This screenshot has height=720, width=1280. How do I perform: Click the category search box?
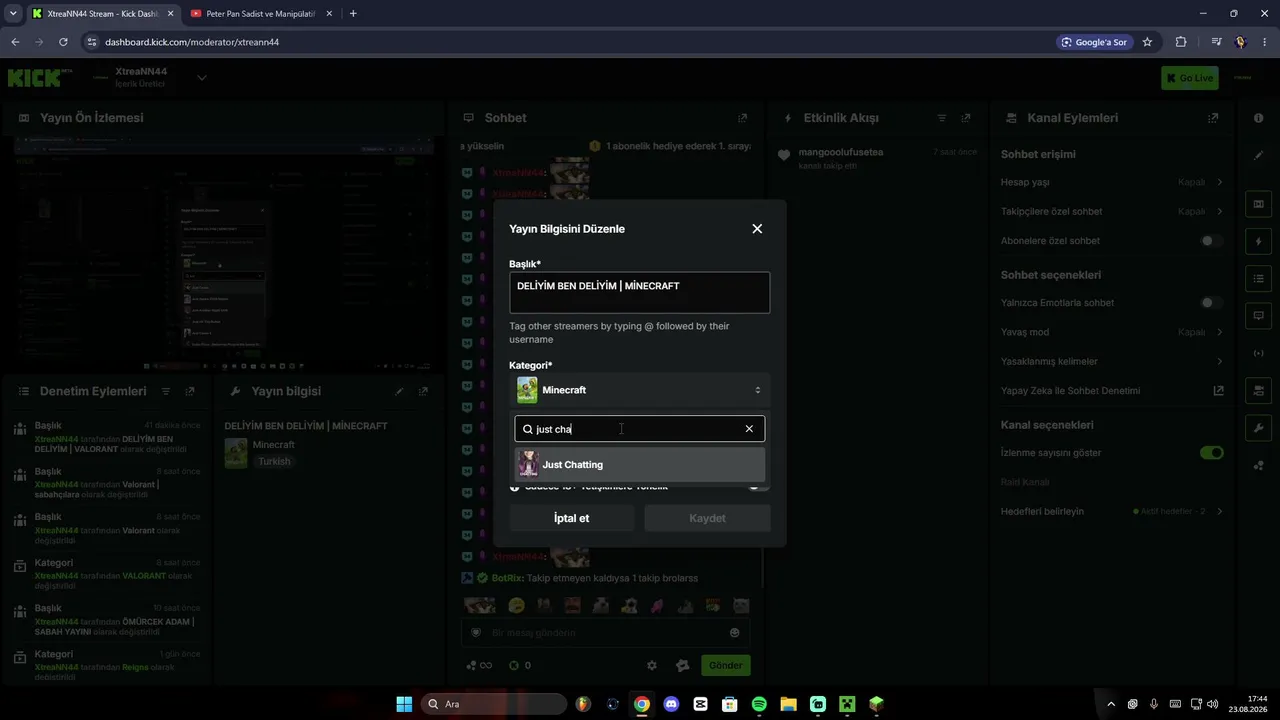coord(639,429)
